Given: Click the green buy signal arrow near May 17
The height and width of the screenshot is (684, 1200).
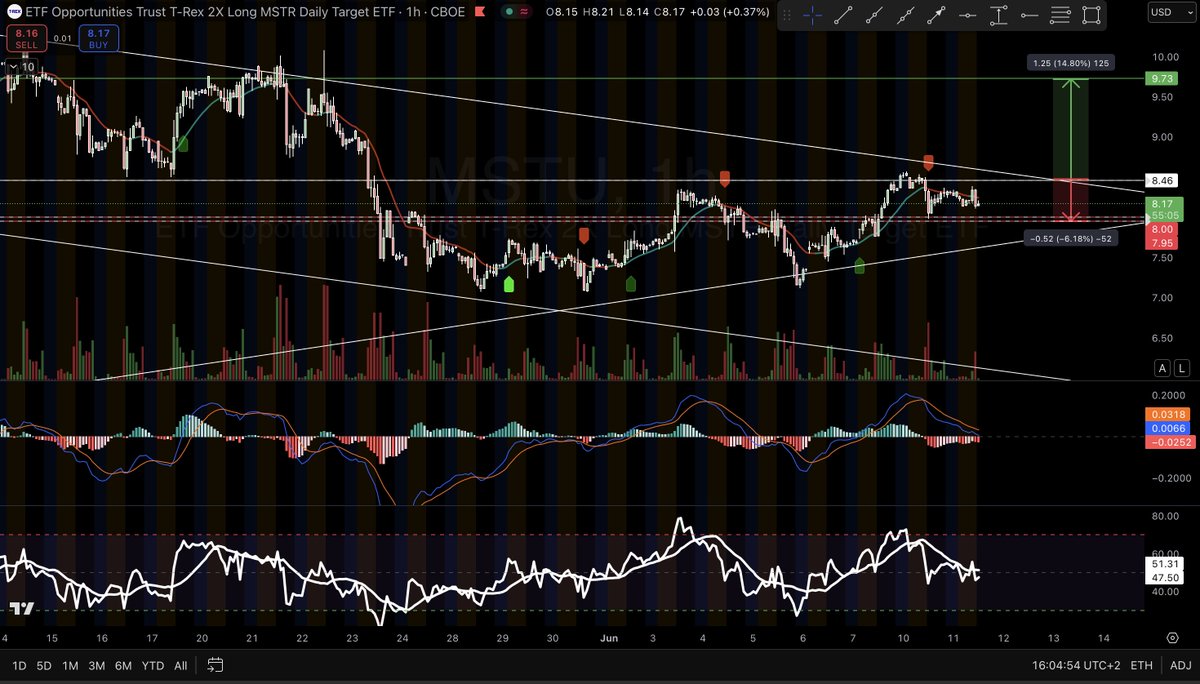Looking at the screenshot, I should tap(183, 144).
